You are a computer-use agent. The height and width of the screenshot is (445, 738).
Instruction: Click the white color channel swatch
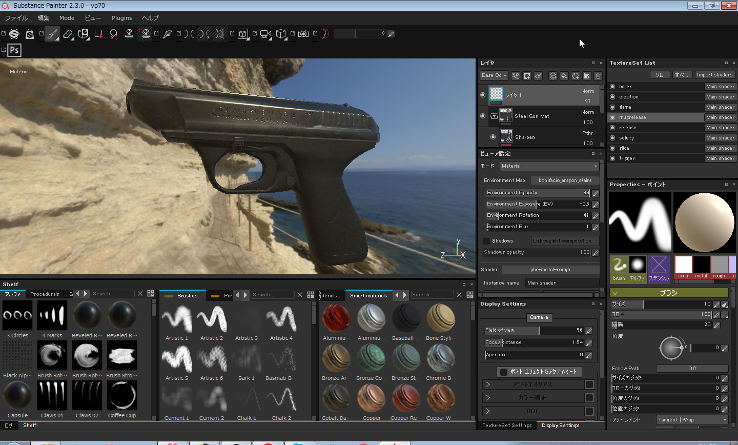pos(683,265)
